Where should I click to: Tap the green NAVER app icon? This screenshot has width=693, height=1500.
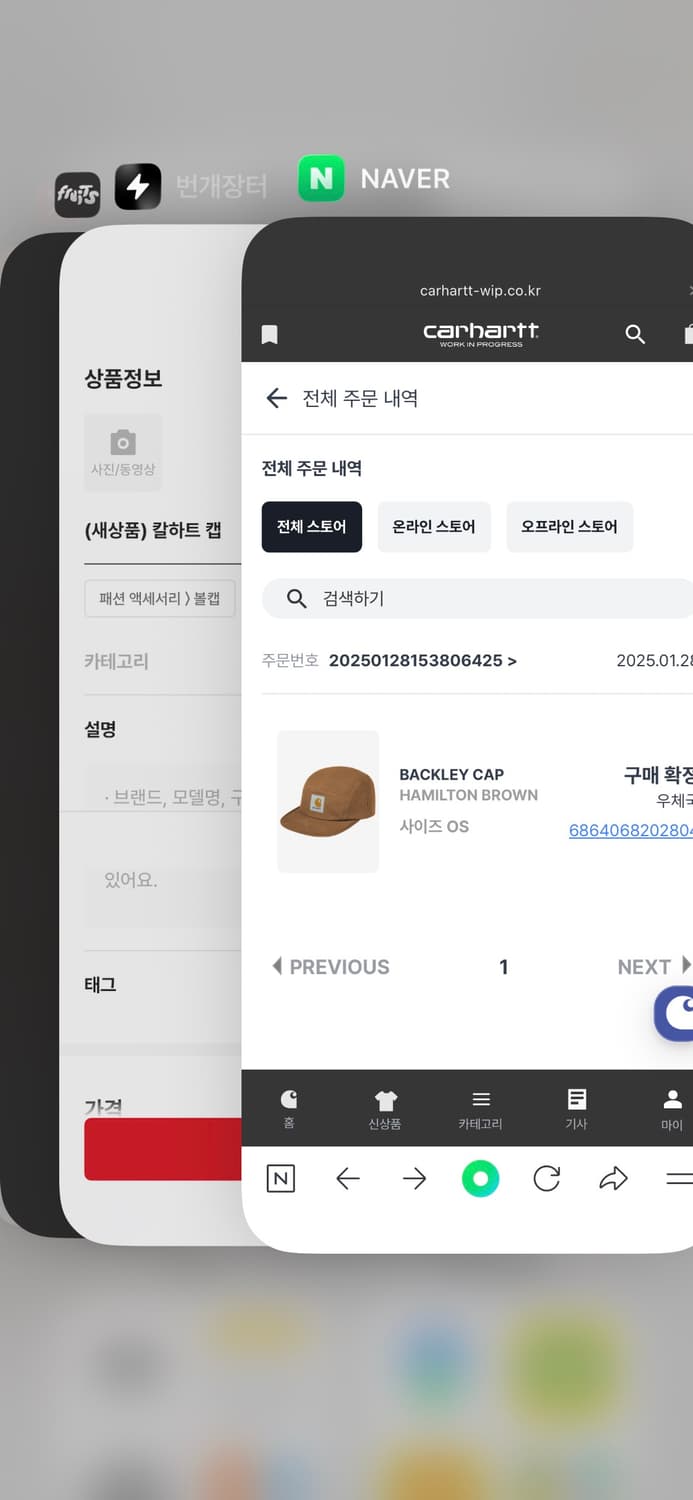click(321, 179)
